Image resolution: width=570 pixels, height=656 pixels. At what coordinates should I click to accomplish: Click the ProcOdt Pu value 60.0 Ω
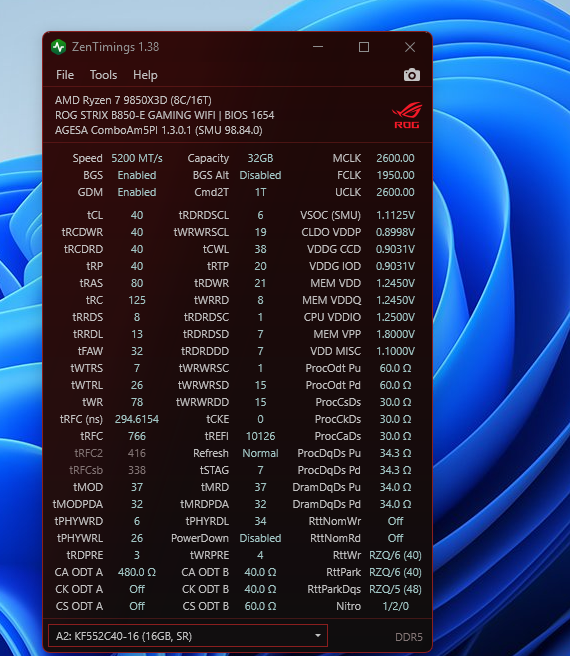pyautogui.click(x=395, y=368)
